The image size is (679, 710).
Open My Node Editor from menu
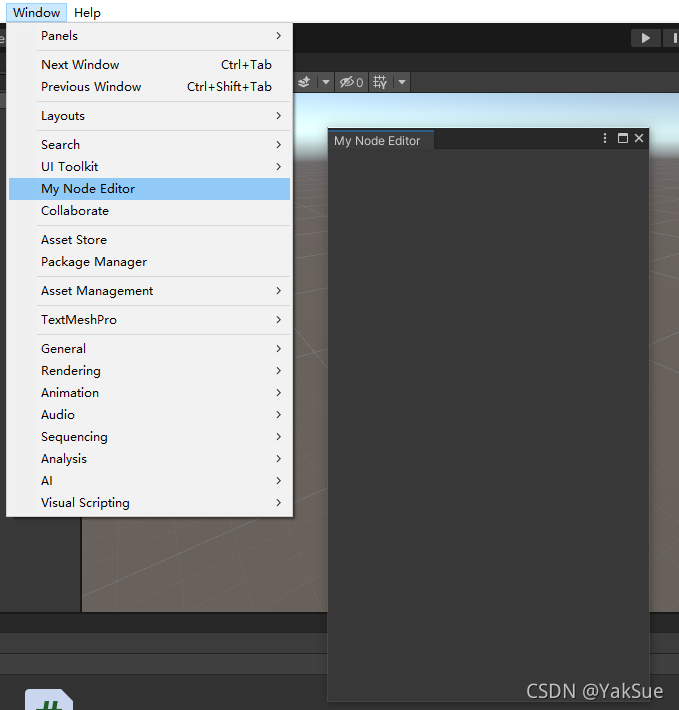(149, 189)
